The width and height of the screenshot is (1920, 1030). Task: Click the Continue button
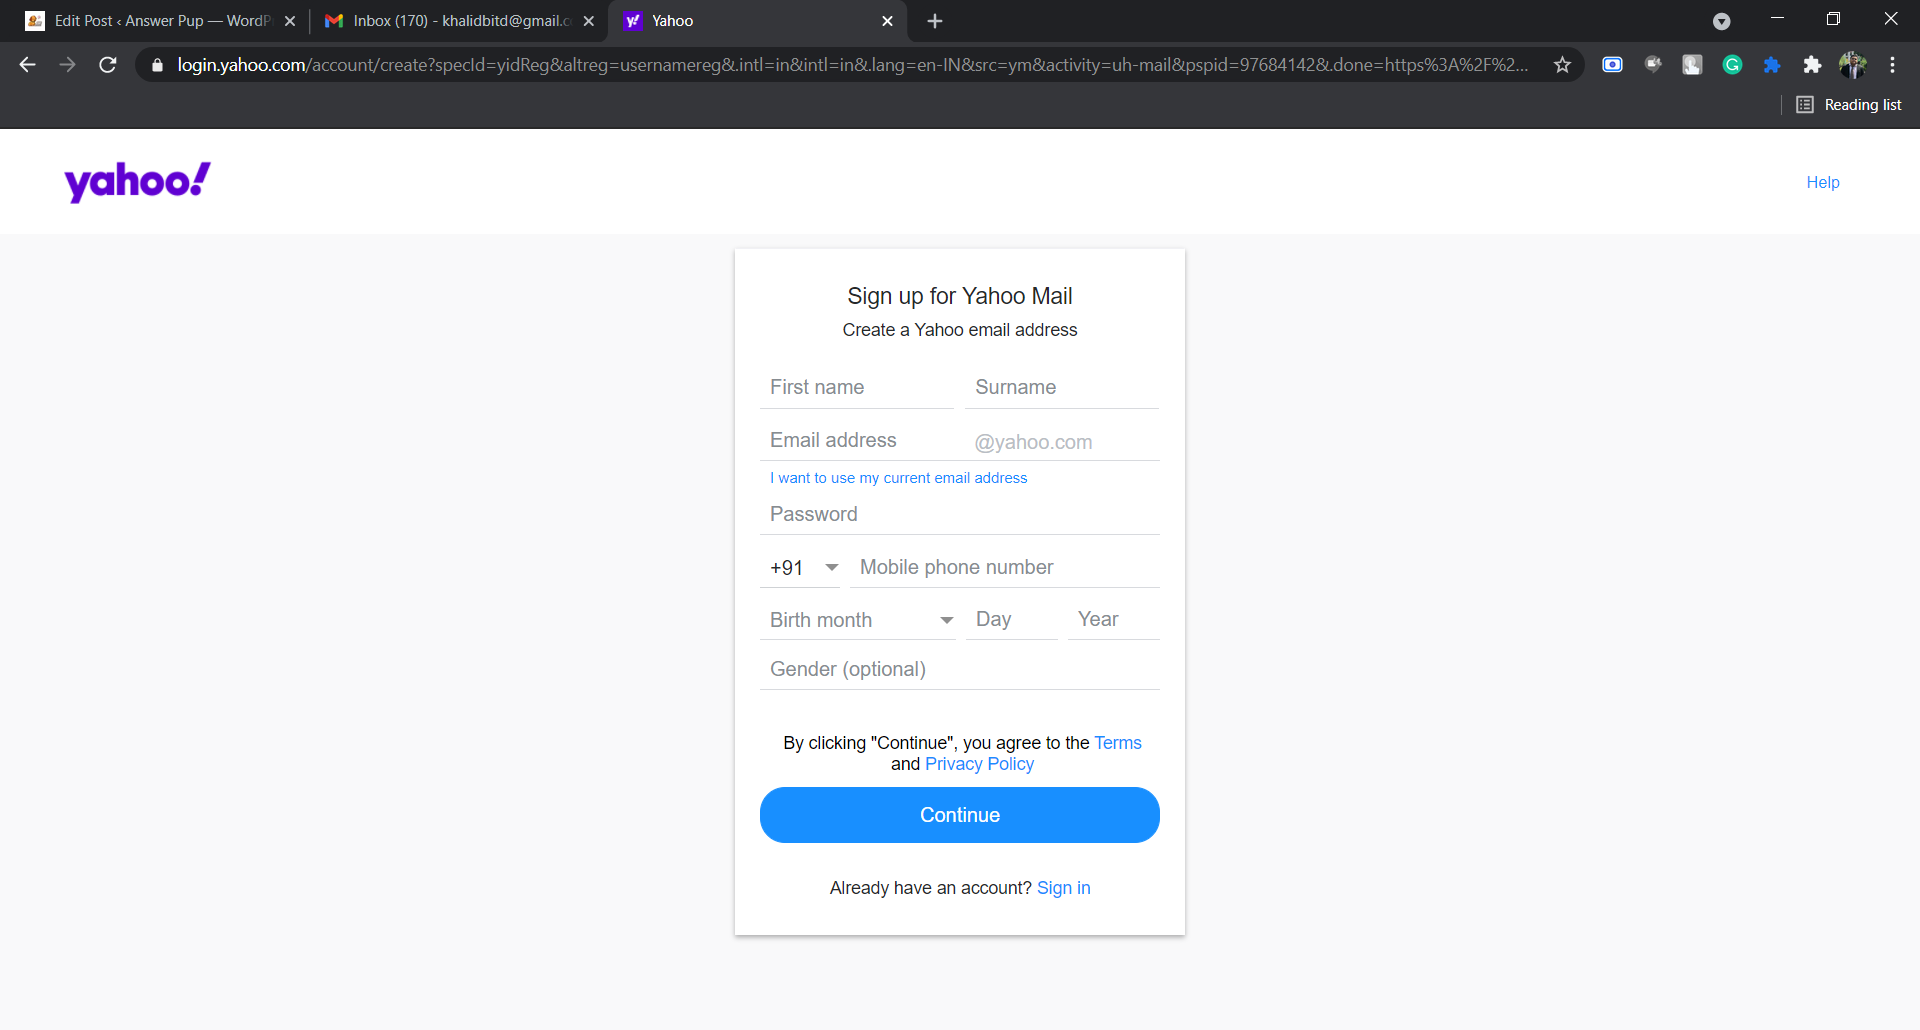point(959,814)
